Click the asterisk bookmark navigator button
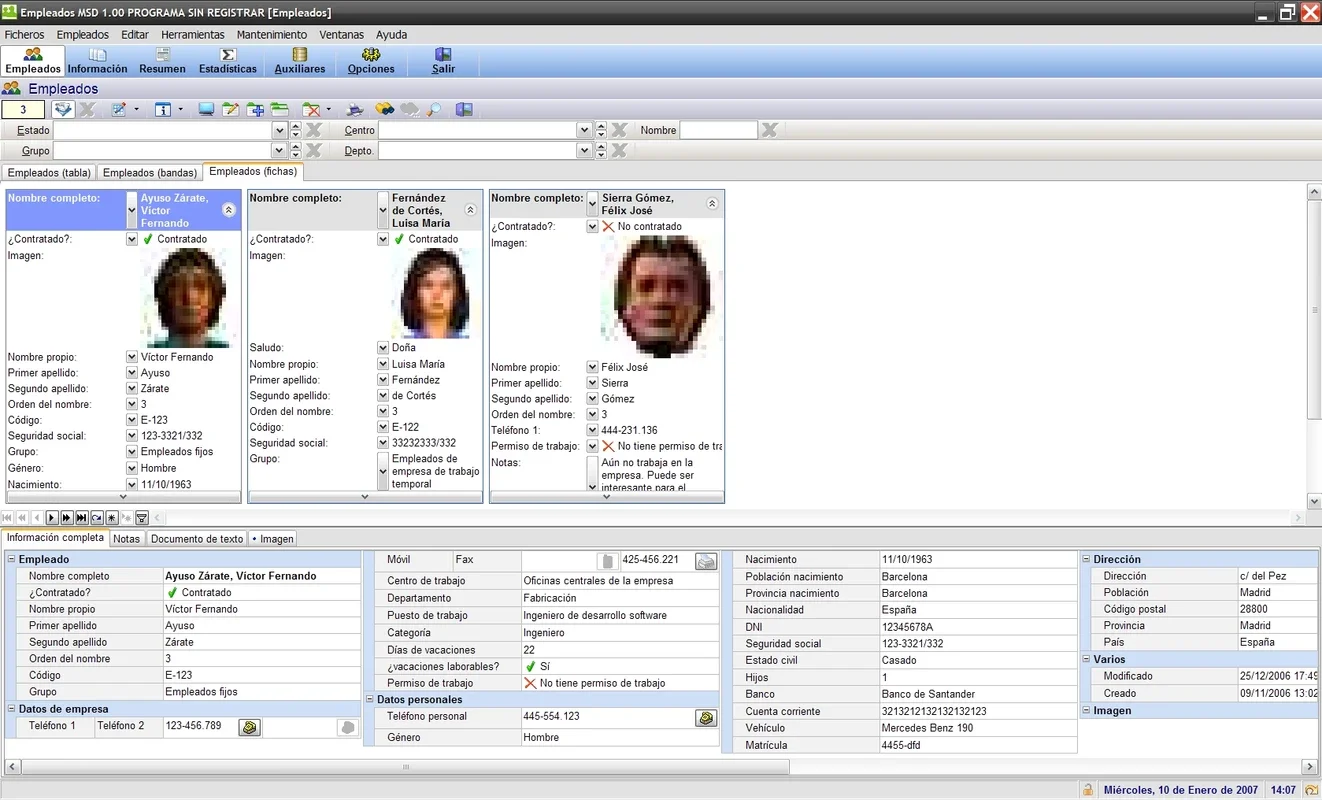 112,518
